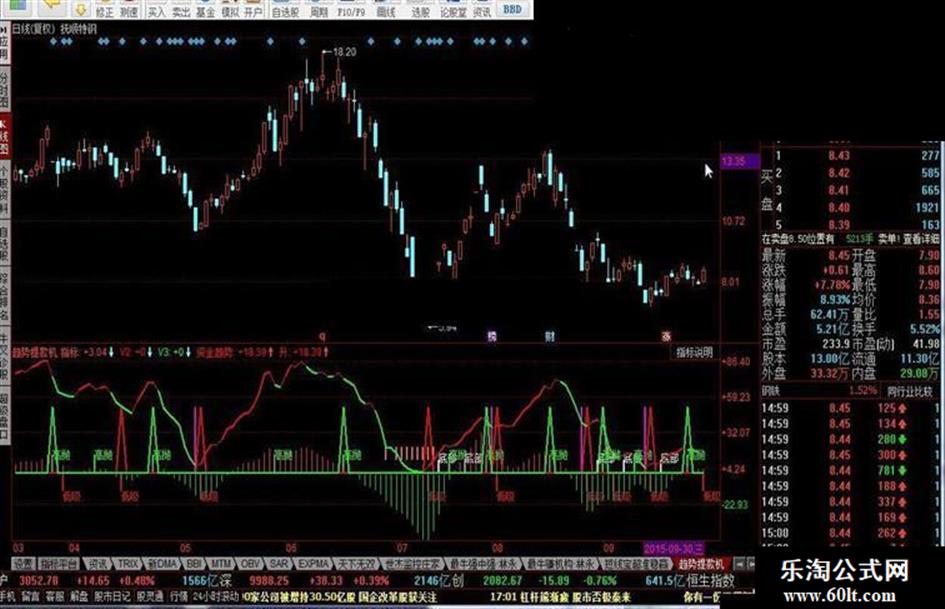The width and height of the screenshot is (945, 609).
Task: Click the 2015-09-30 date marker
Action: click(673, 548)
